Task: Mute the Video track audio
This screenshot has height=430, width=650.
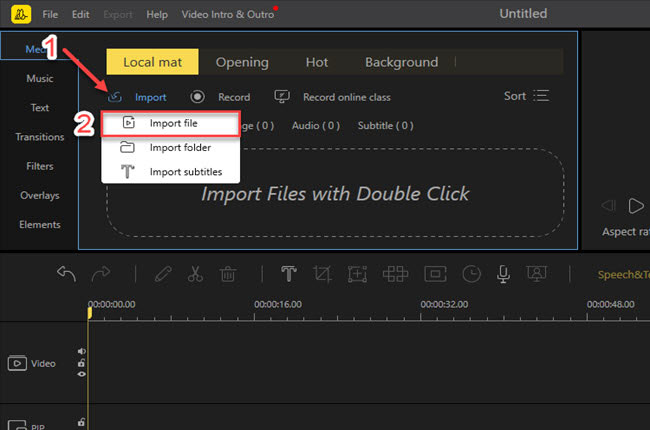Action: coord(82,352)
